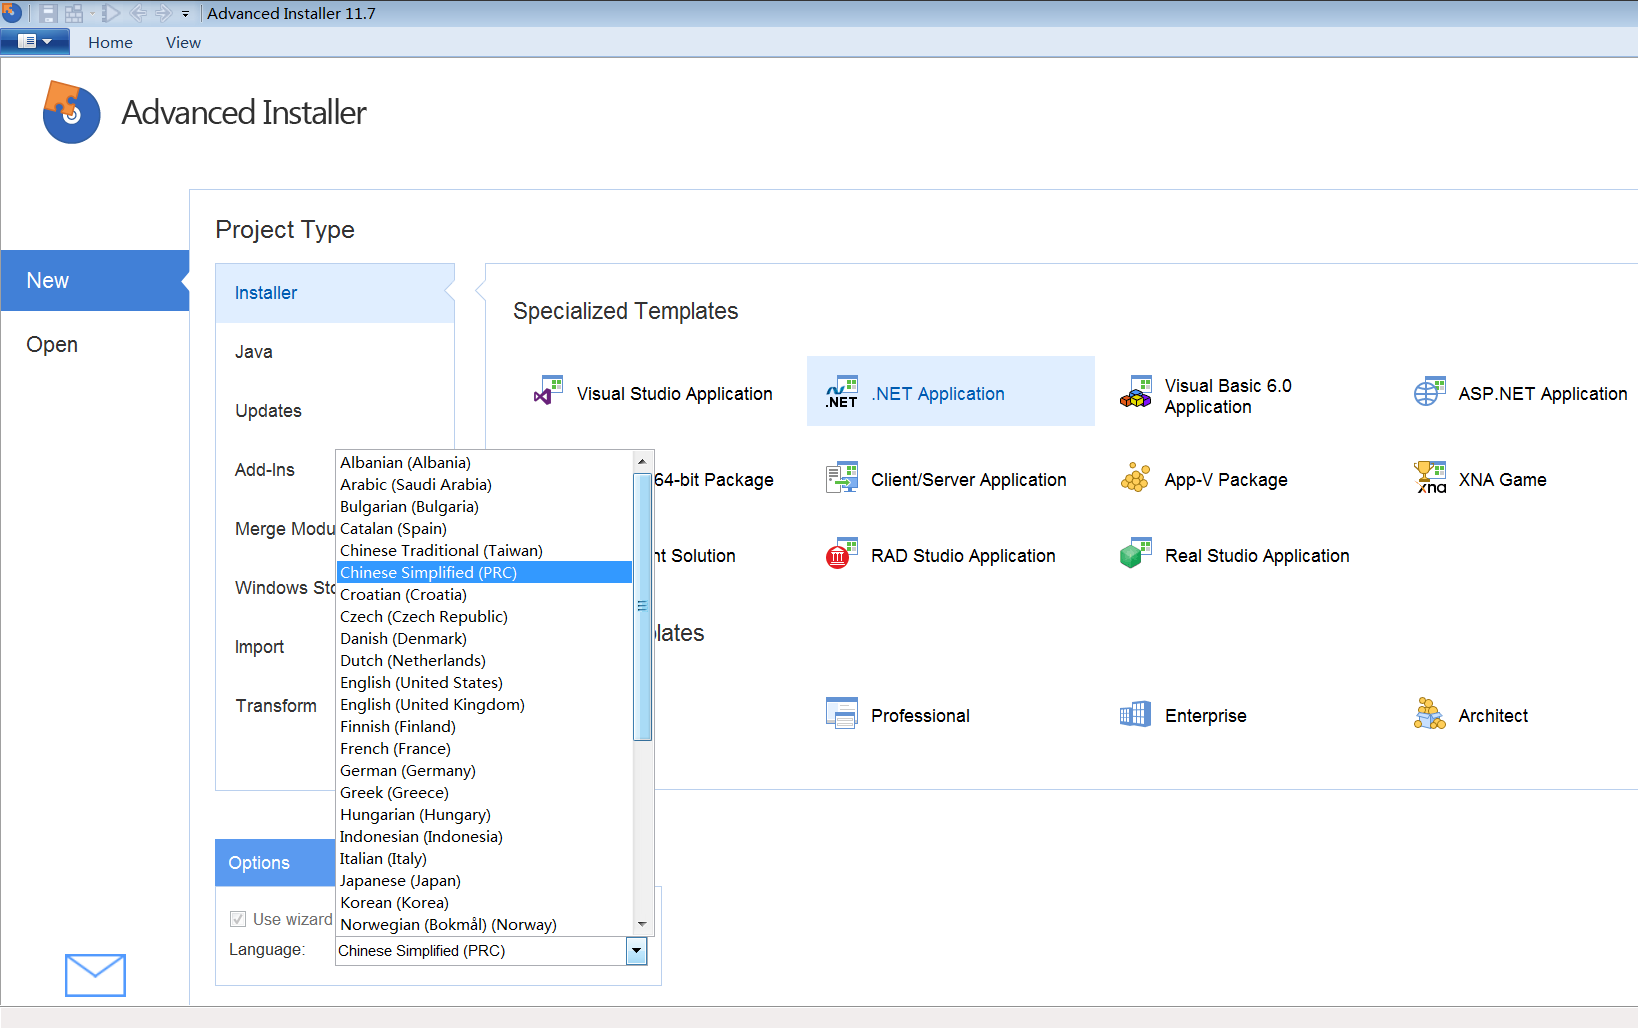Select the Professional template icon

tap(842, 714)
